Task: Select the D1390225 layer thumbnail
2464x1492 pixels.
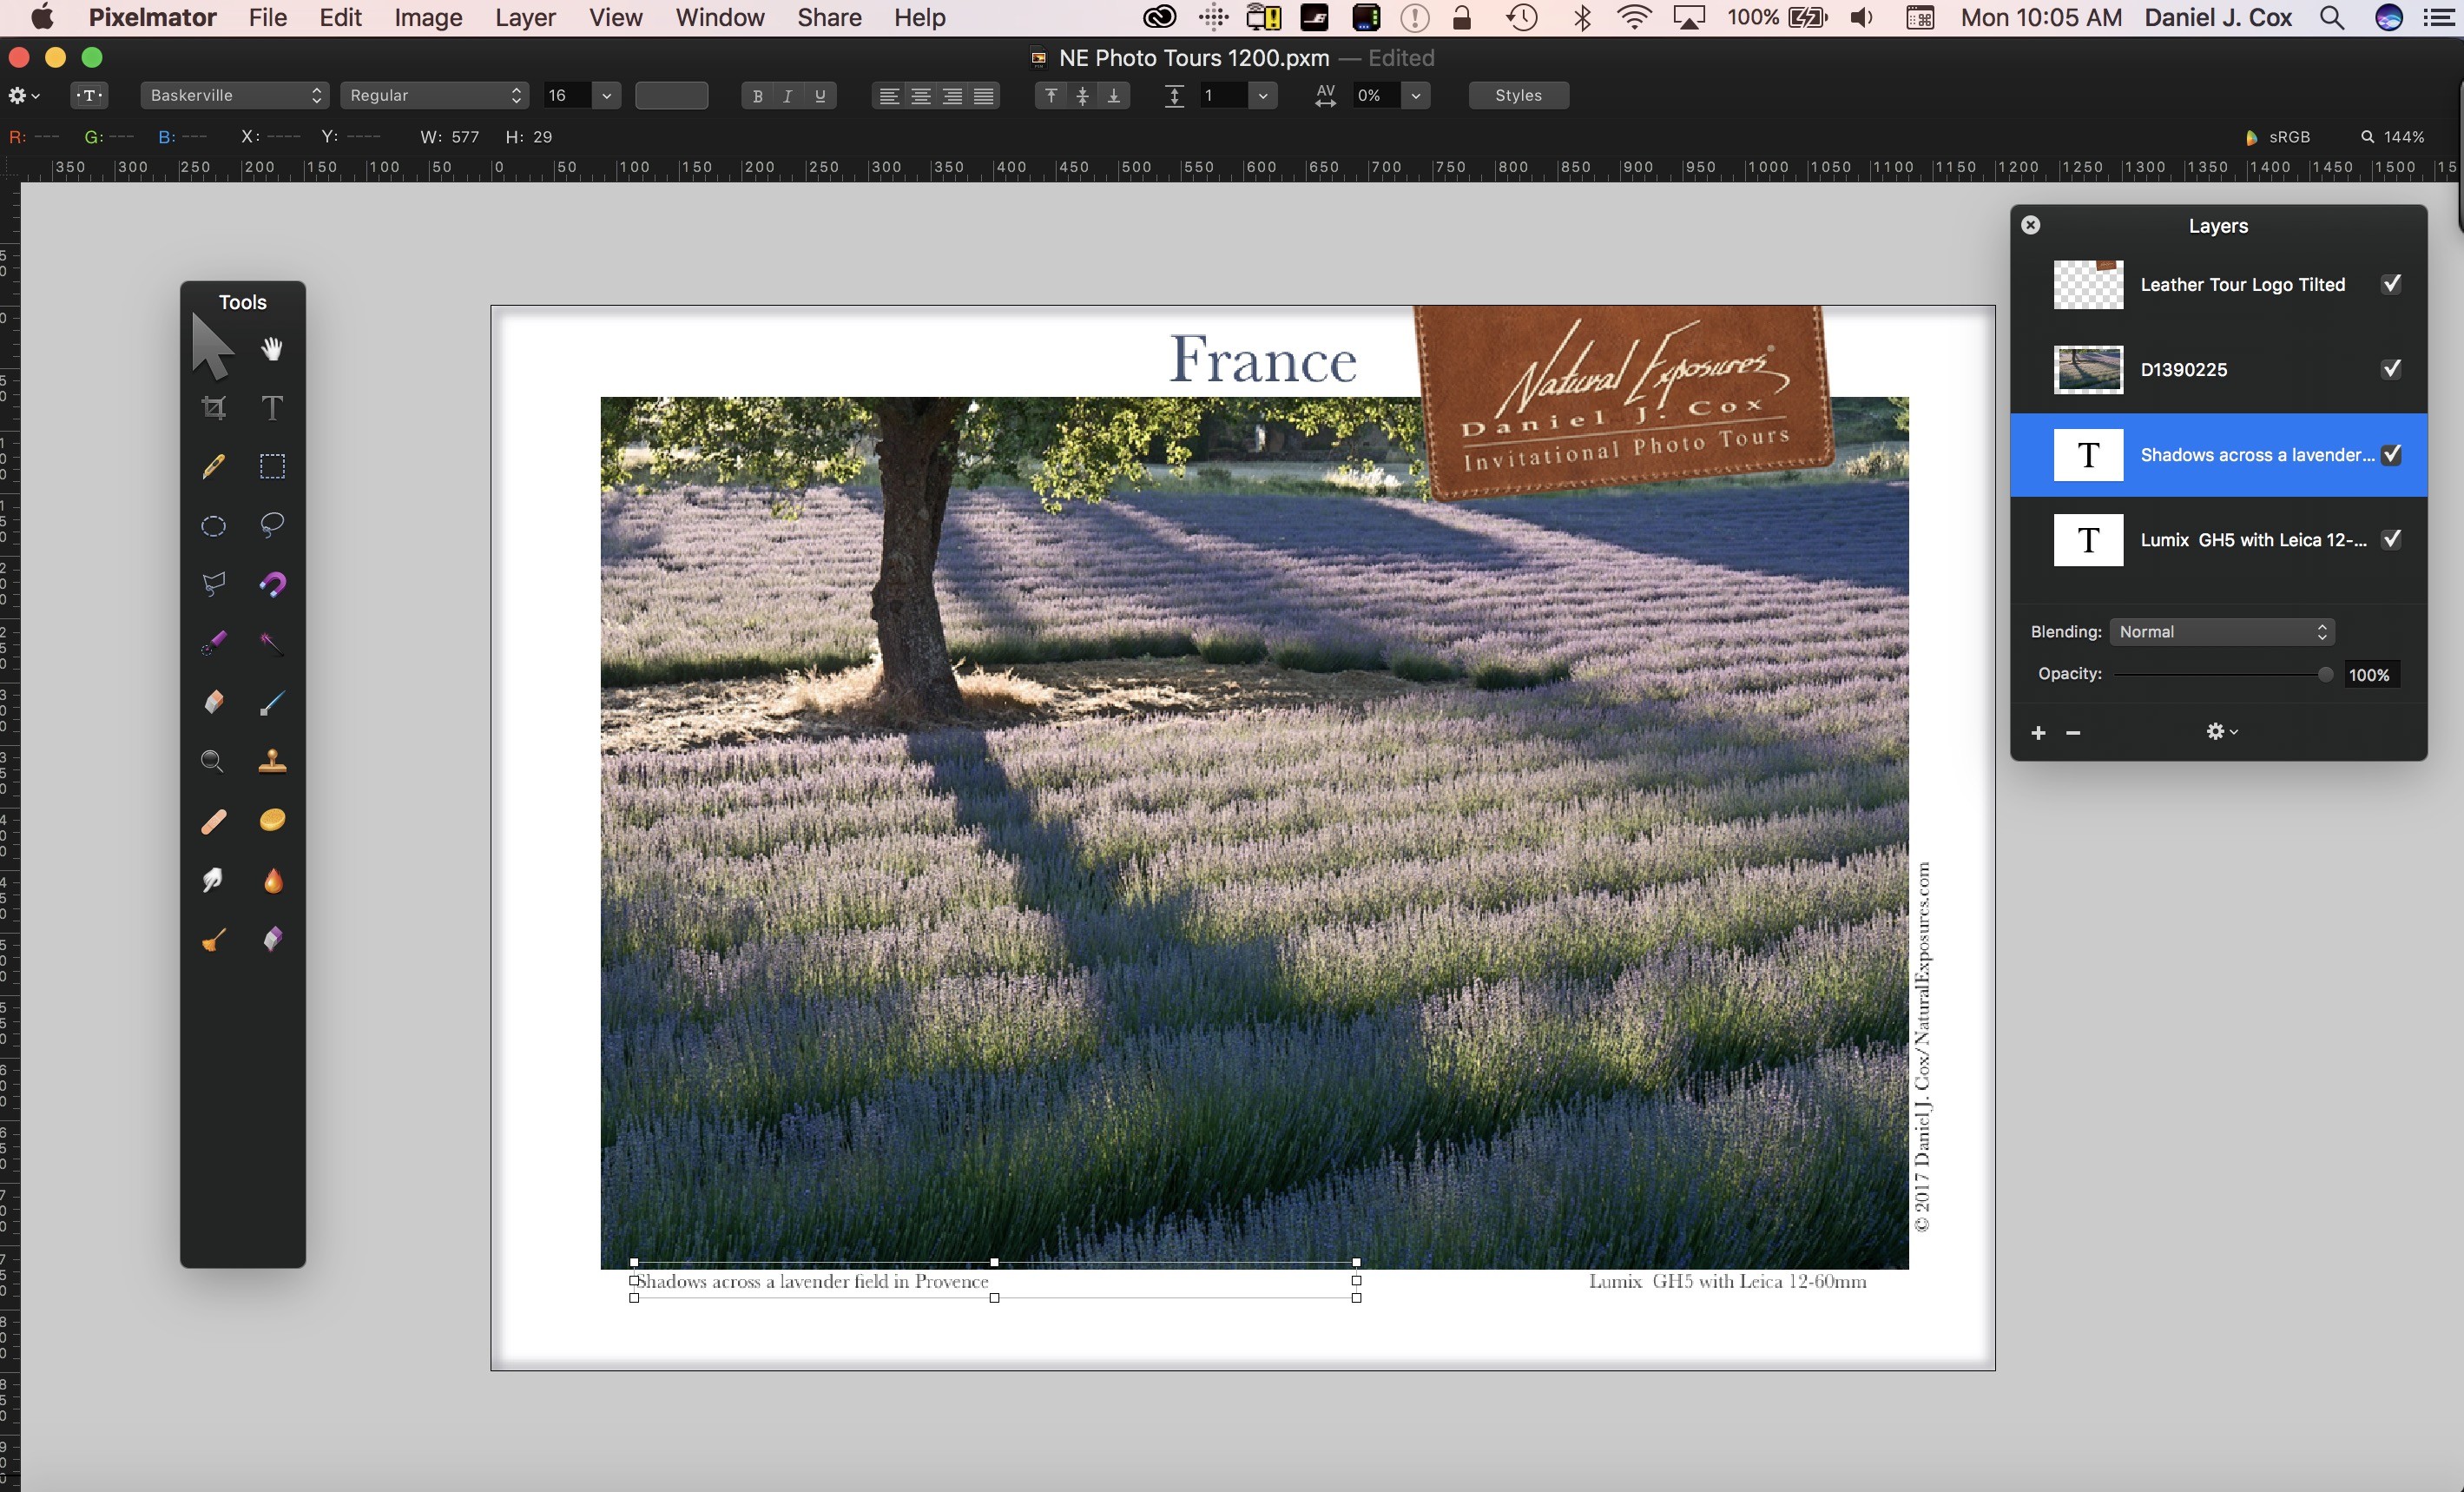Action: coord(2088,370)
